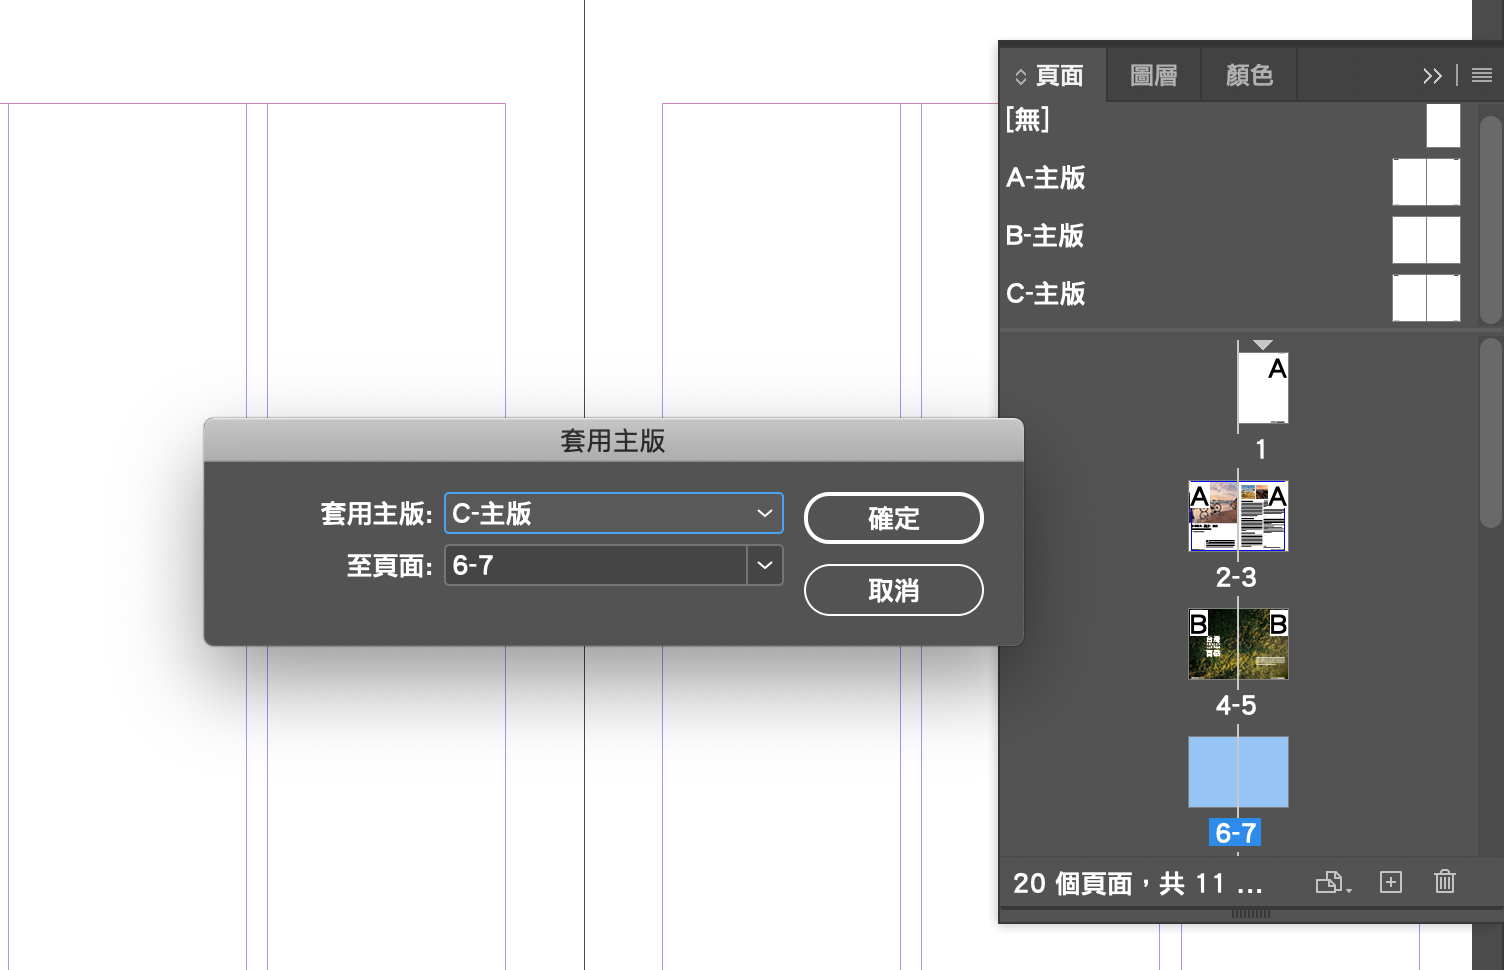Screen dimensions: 1504x970
Task: Click the cycle arrows beside 頁面 tab
Action: pyautogui.click(x=1020, y=77)
